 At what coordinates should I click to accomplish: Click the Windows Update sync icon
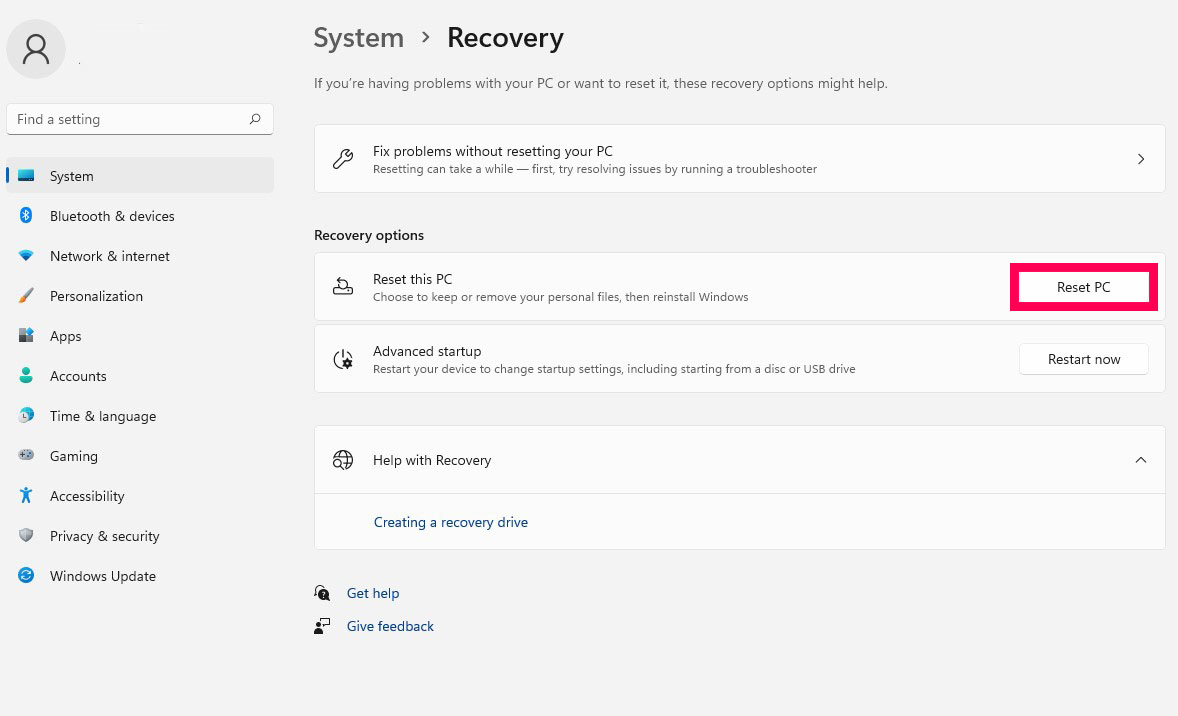(x=26, y=575)
